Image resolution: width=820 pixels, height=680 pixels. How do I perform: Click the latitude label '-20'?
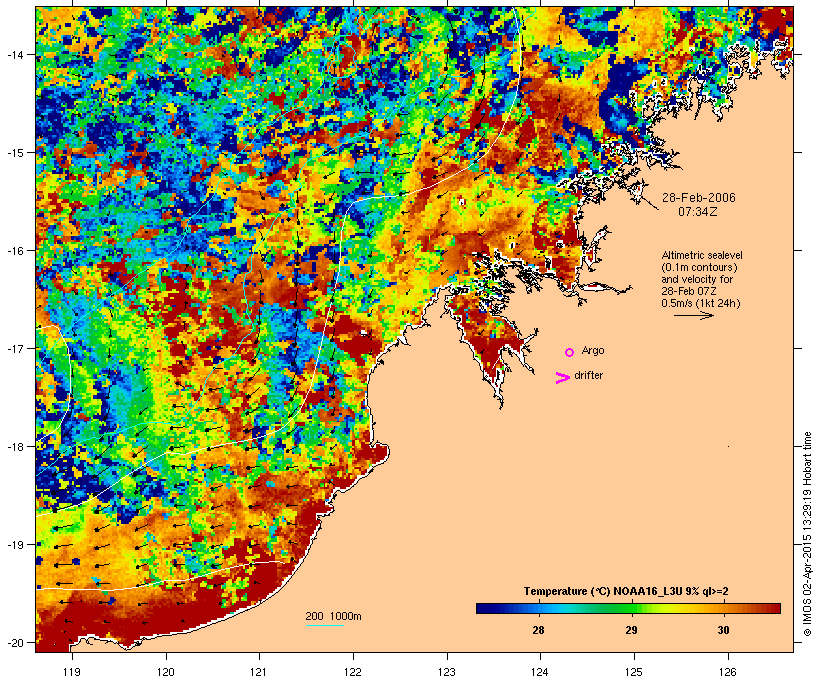click(x=14, y=642)
